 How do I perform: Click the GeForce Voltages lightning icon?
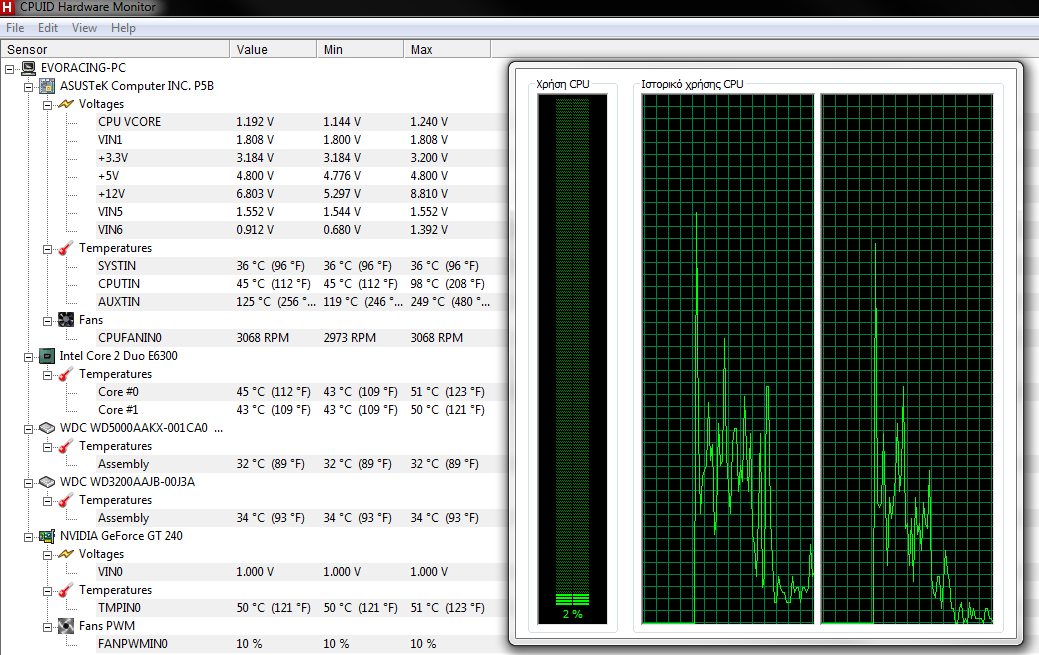tap(66, 554)
